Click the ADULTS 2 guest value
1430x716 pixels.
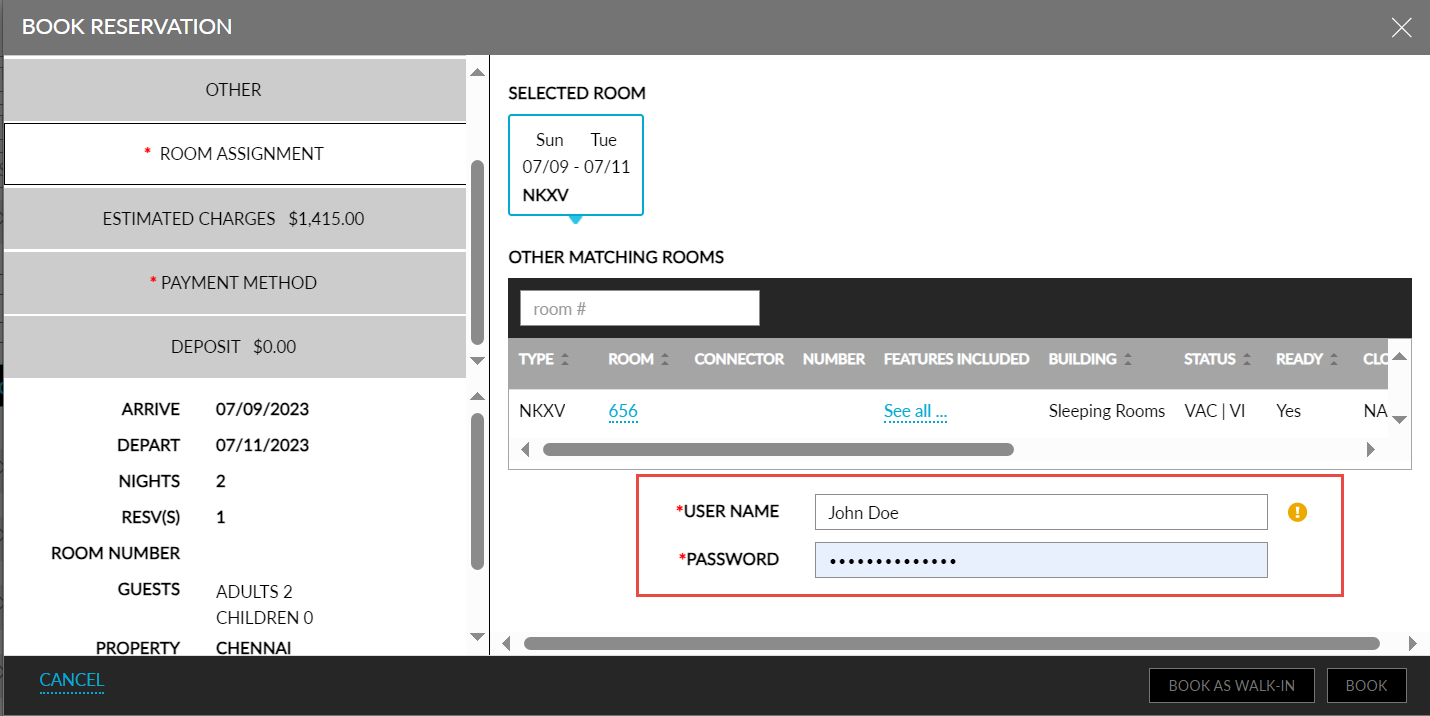(x=254, y=592)
